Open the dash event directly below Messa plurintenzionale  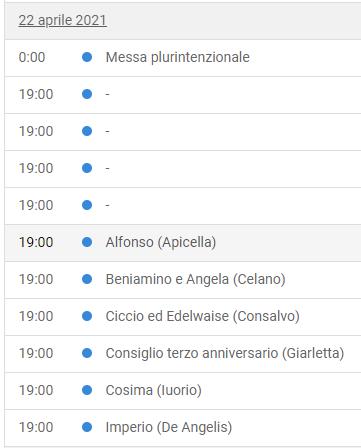(x=183, y=95)
